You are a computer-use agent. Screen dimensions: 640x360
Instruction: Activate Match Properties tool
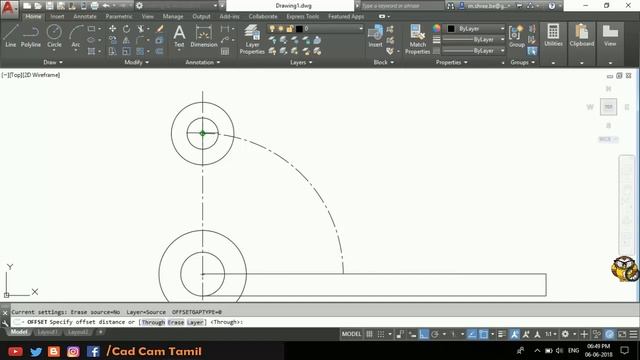click(x=417, y=39)
